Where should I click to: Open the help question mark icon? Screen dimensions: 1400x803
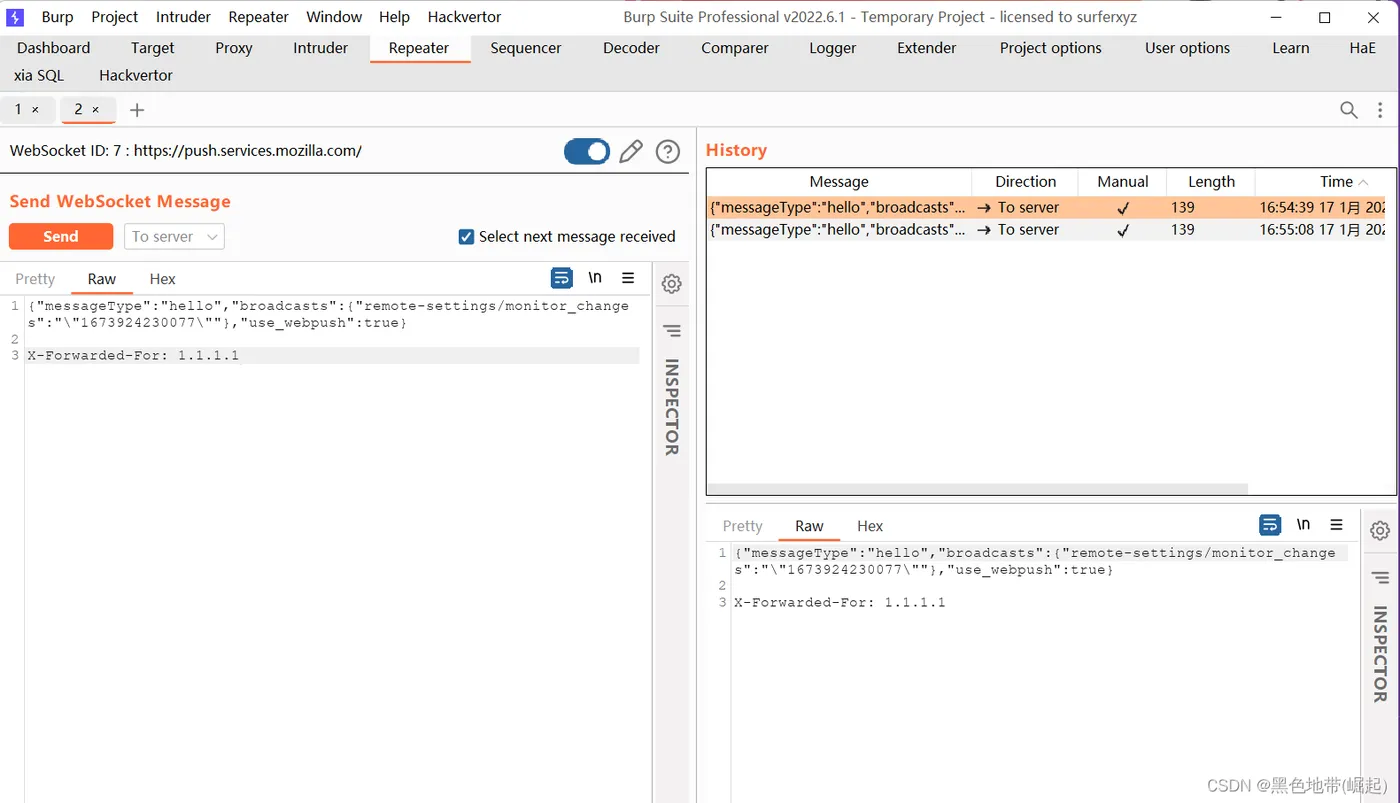667,151
